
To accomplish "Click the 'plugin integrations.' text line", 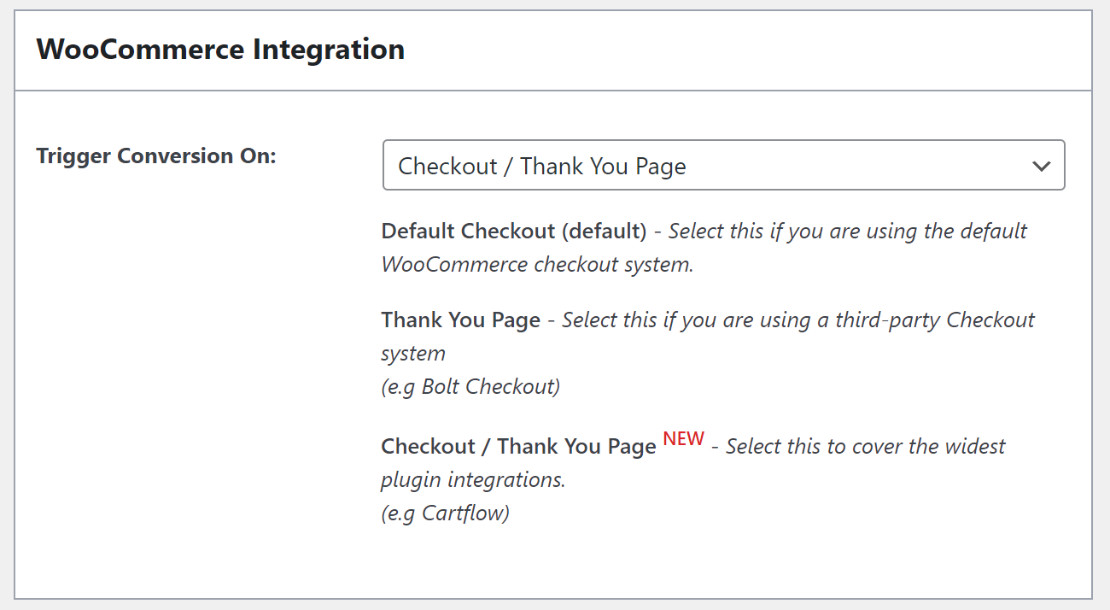I will [x=473, y=480].
